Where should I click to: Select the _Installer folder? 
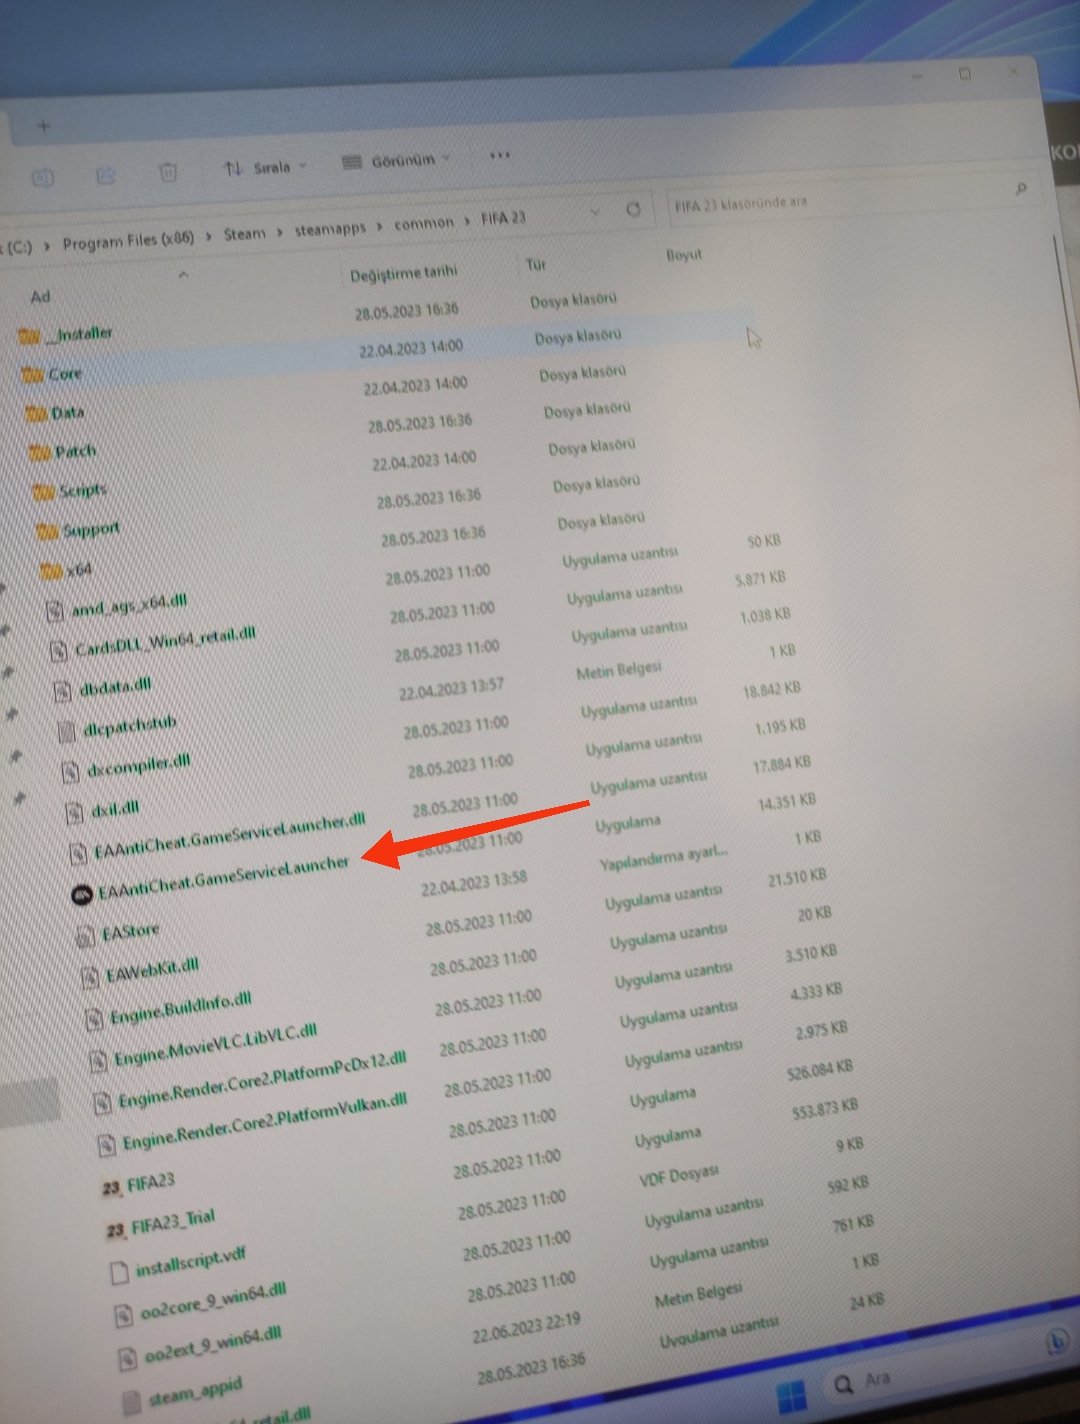66,334
